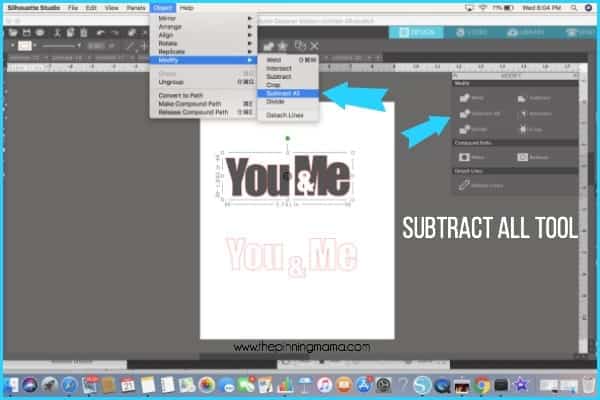Select Weld from the Modify submenu
600x400 pixels.
(x=288, y=60)
